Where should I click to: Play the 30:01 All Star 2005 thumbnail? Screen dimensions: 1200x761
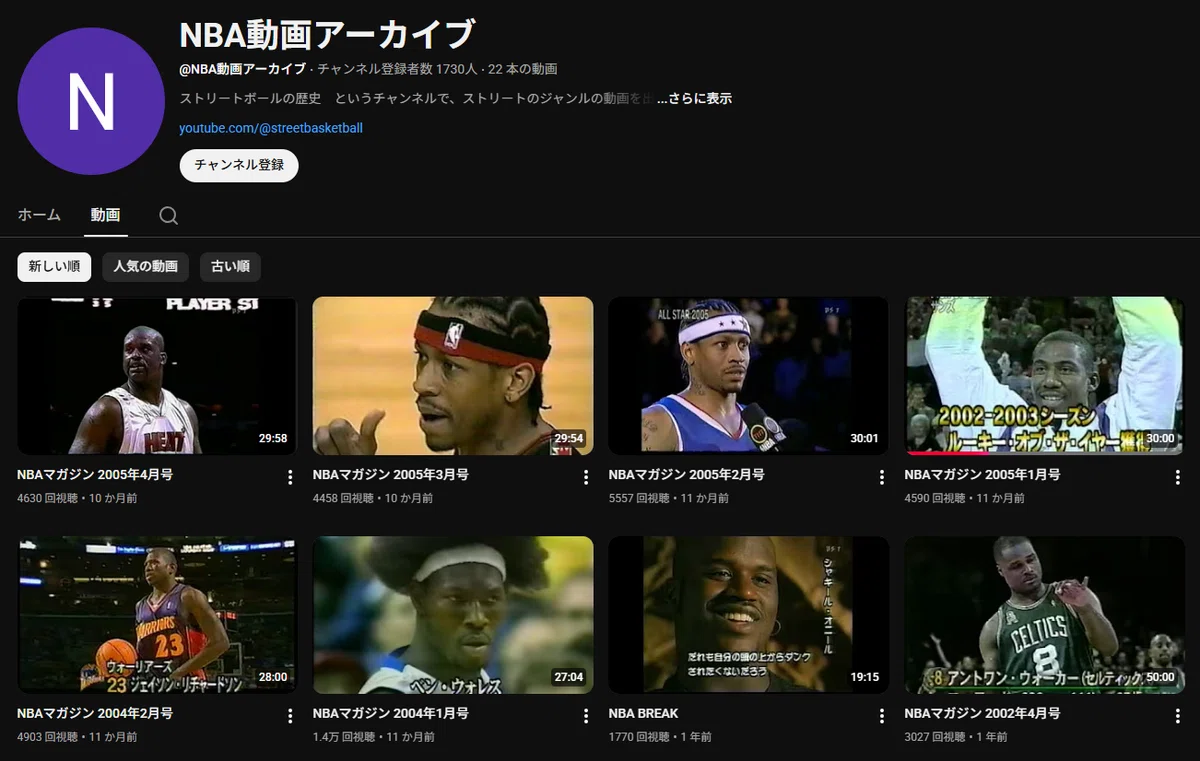pos(749,375)
